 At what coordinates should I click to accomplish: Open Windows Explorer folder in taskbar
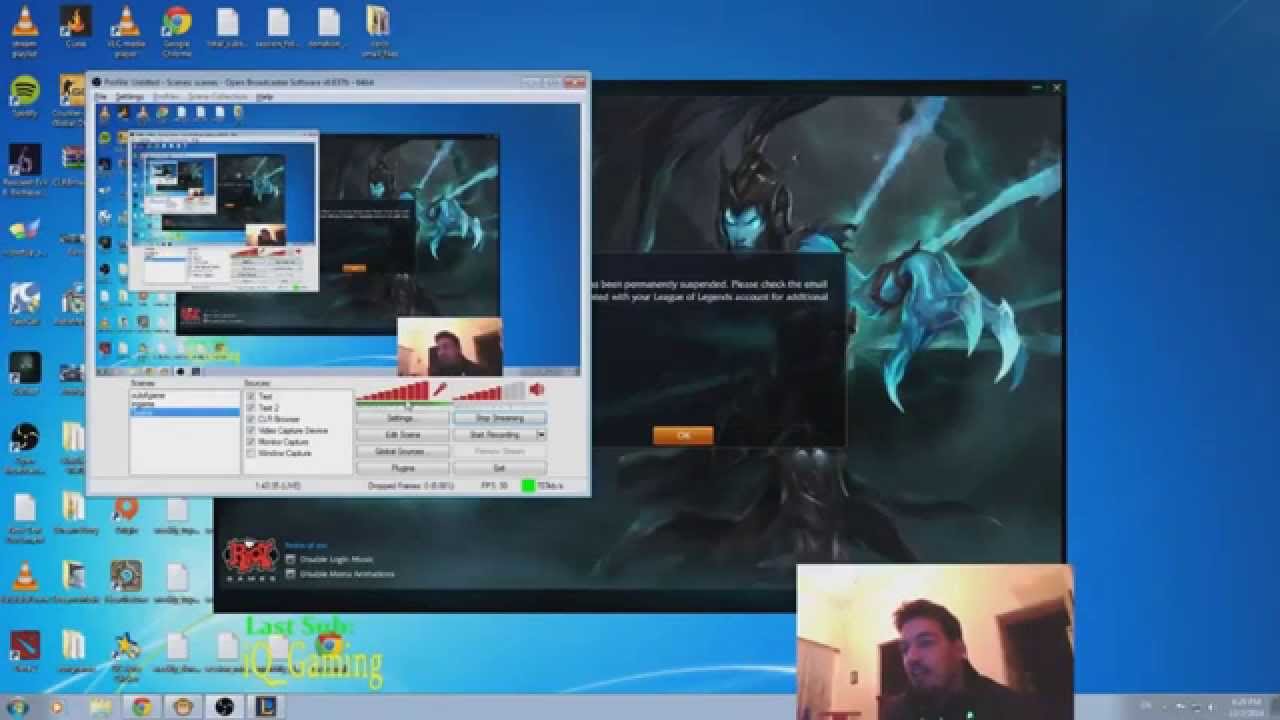tap(100, 707)
